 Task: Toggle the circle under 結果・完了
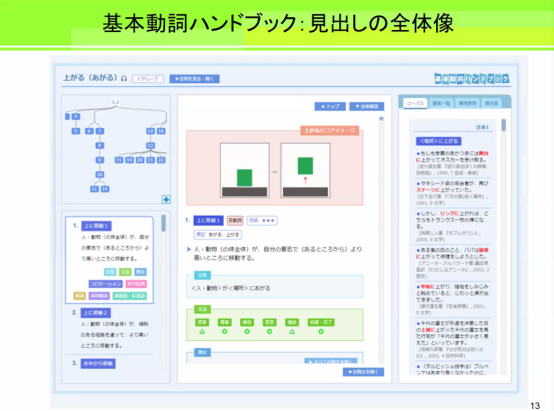point(321,332)
